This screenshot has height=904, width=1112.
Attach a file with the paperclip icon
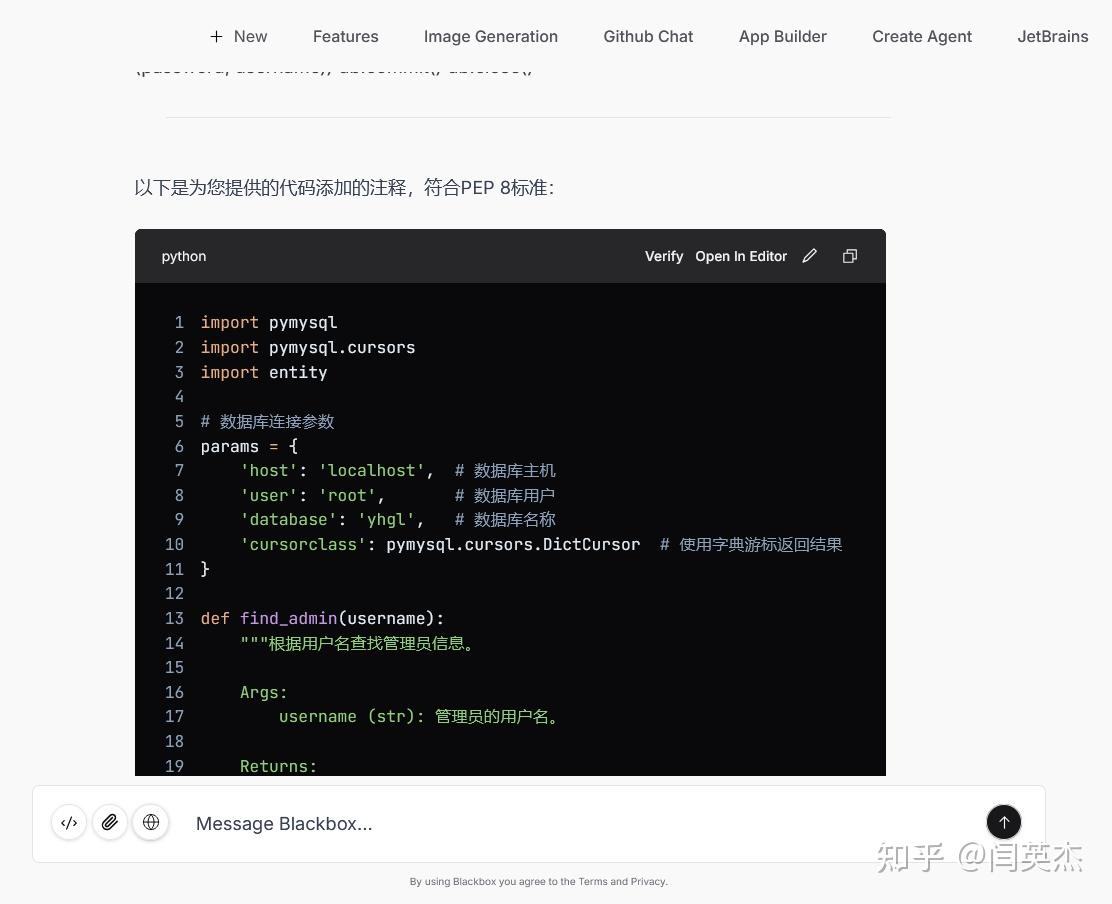[x=110, y=822]
